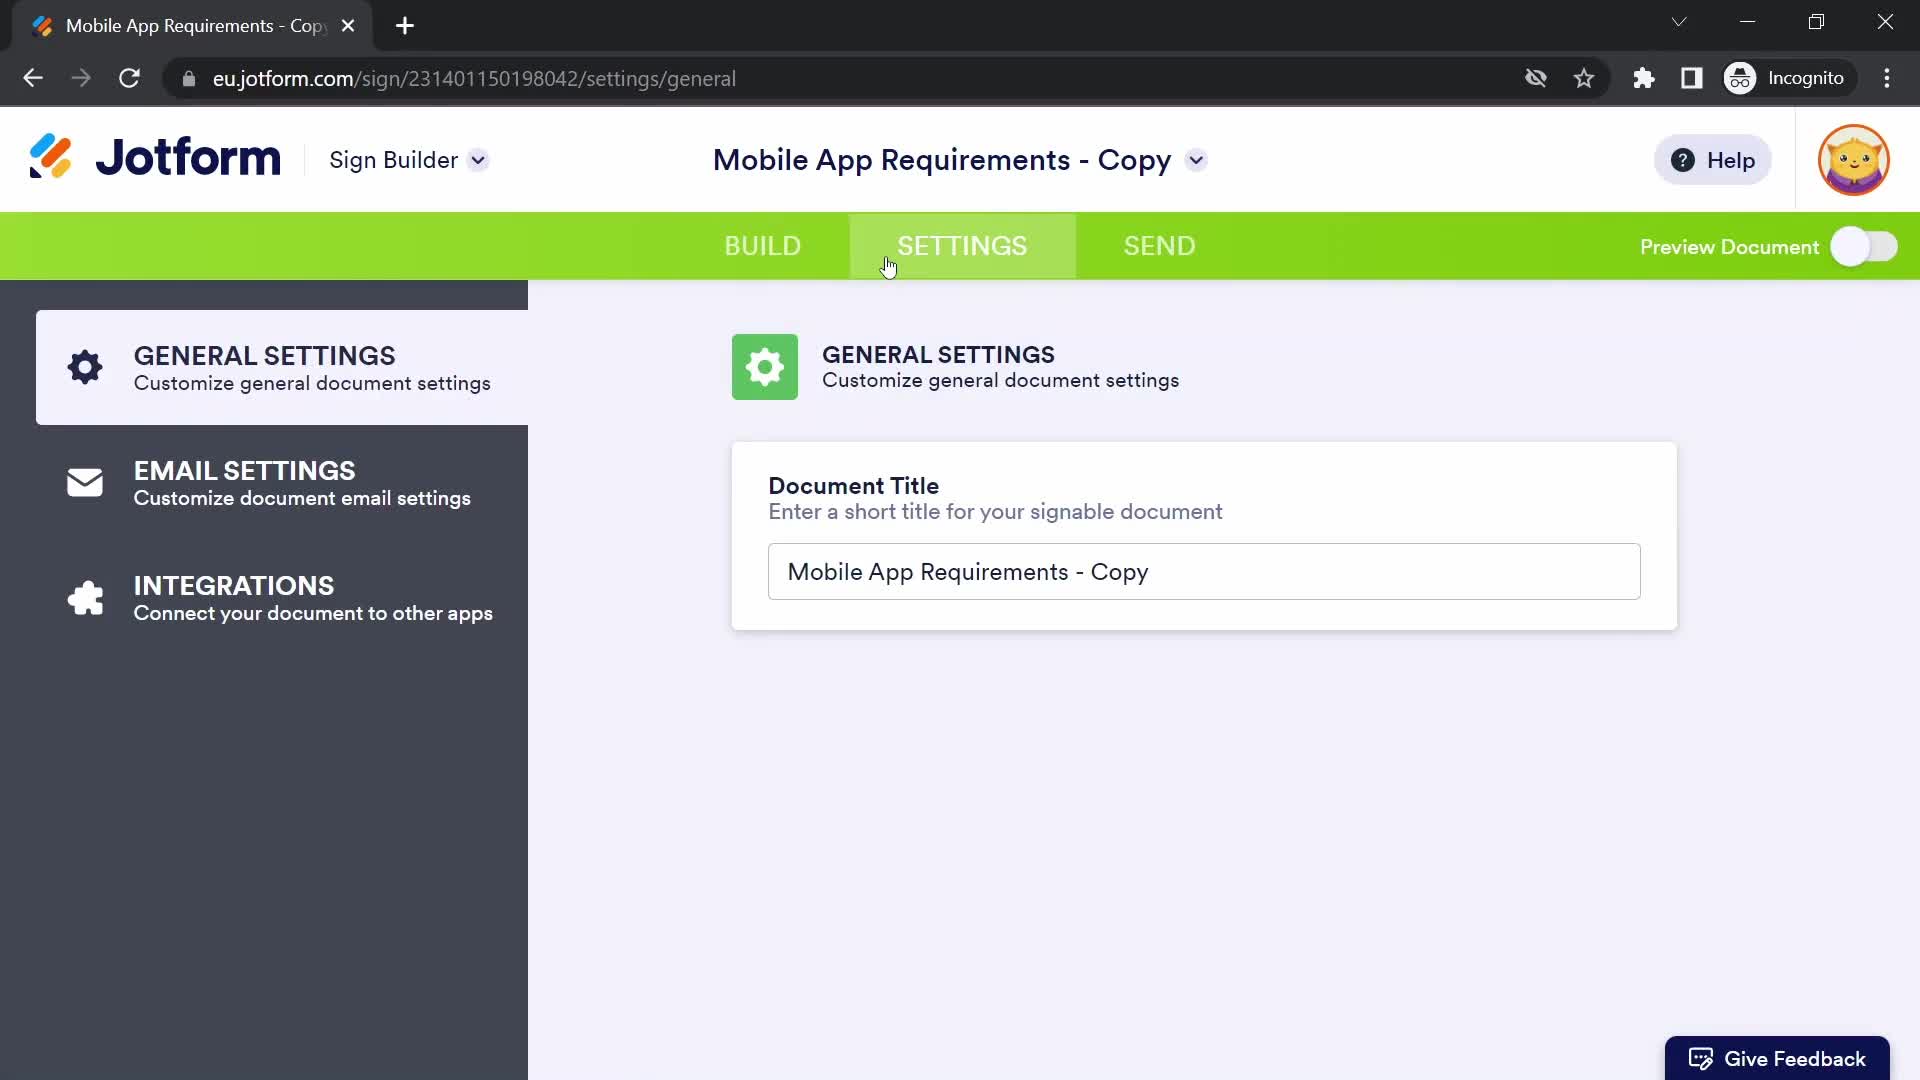Click the puzzle piece Integrations icon

(x=85, y=598)
